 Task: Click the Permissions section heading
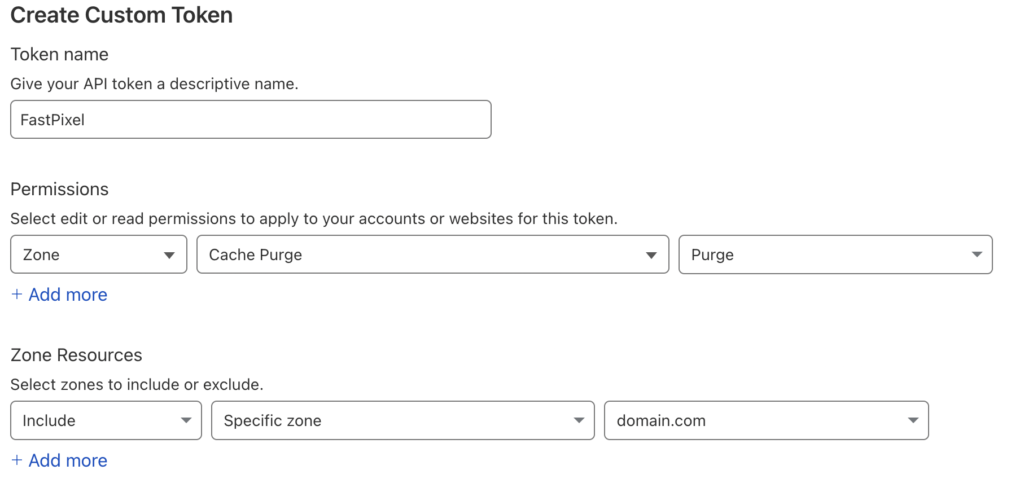(59, 189)
